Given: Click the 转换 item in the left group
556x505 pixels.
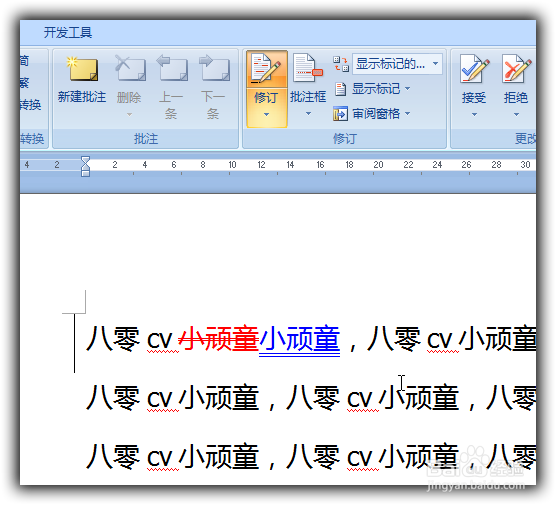Looking at the screenshot, I should tap(30, 105).
